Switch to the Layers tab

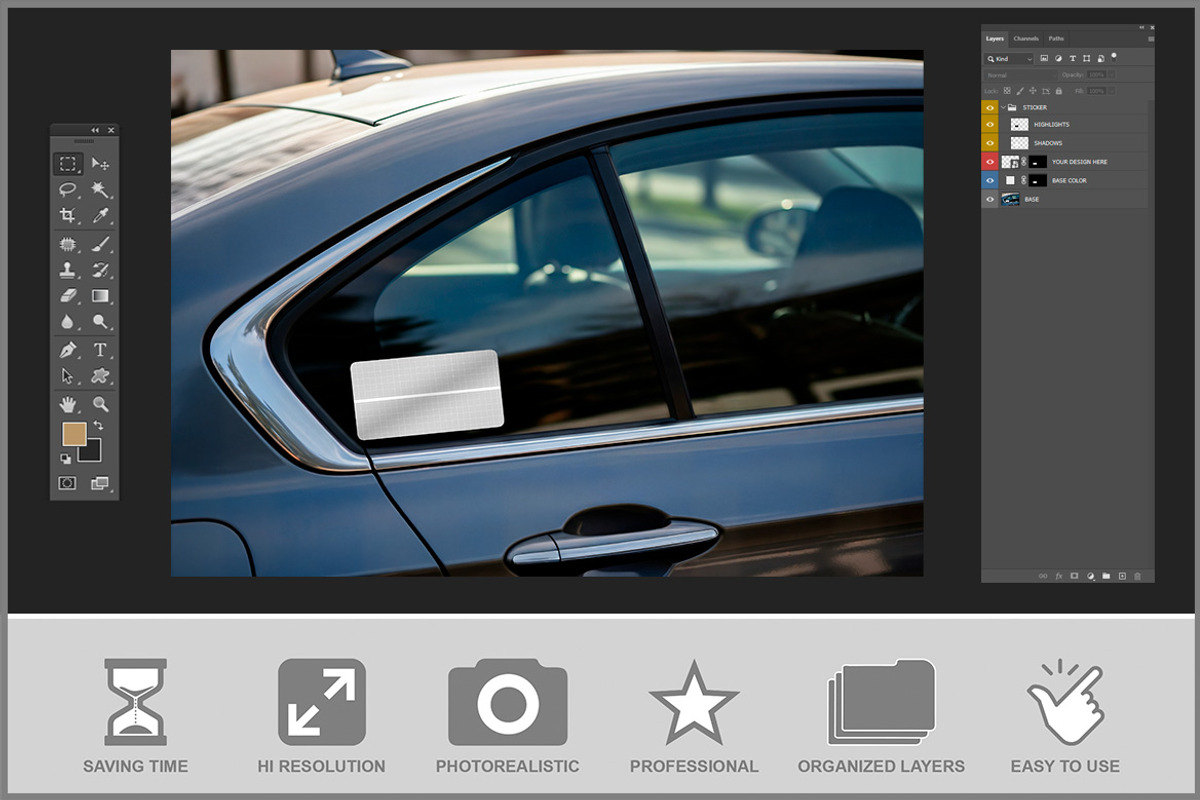click(x=995, y=39)
